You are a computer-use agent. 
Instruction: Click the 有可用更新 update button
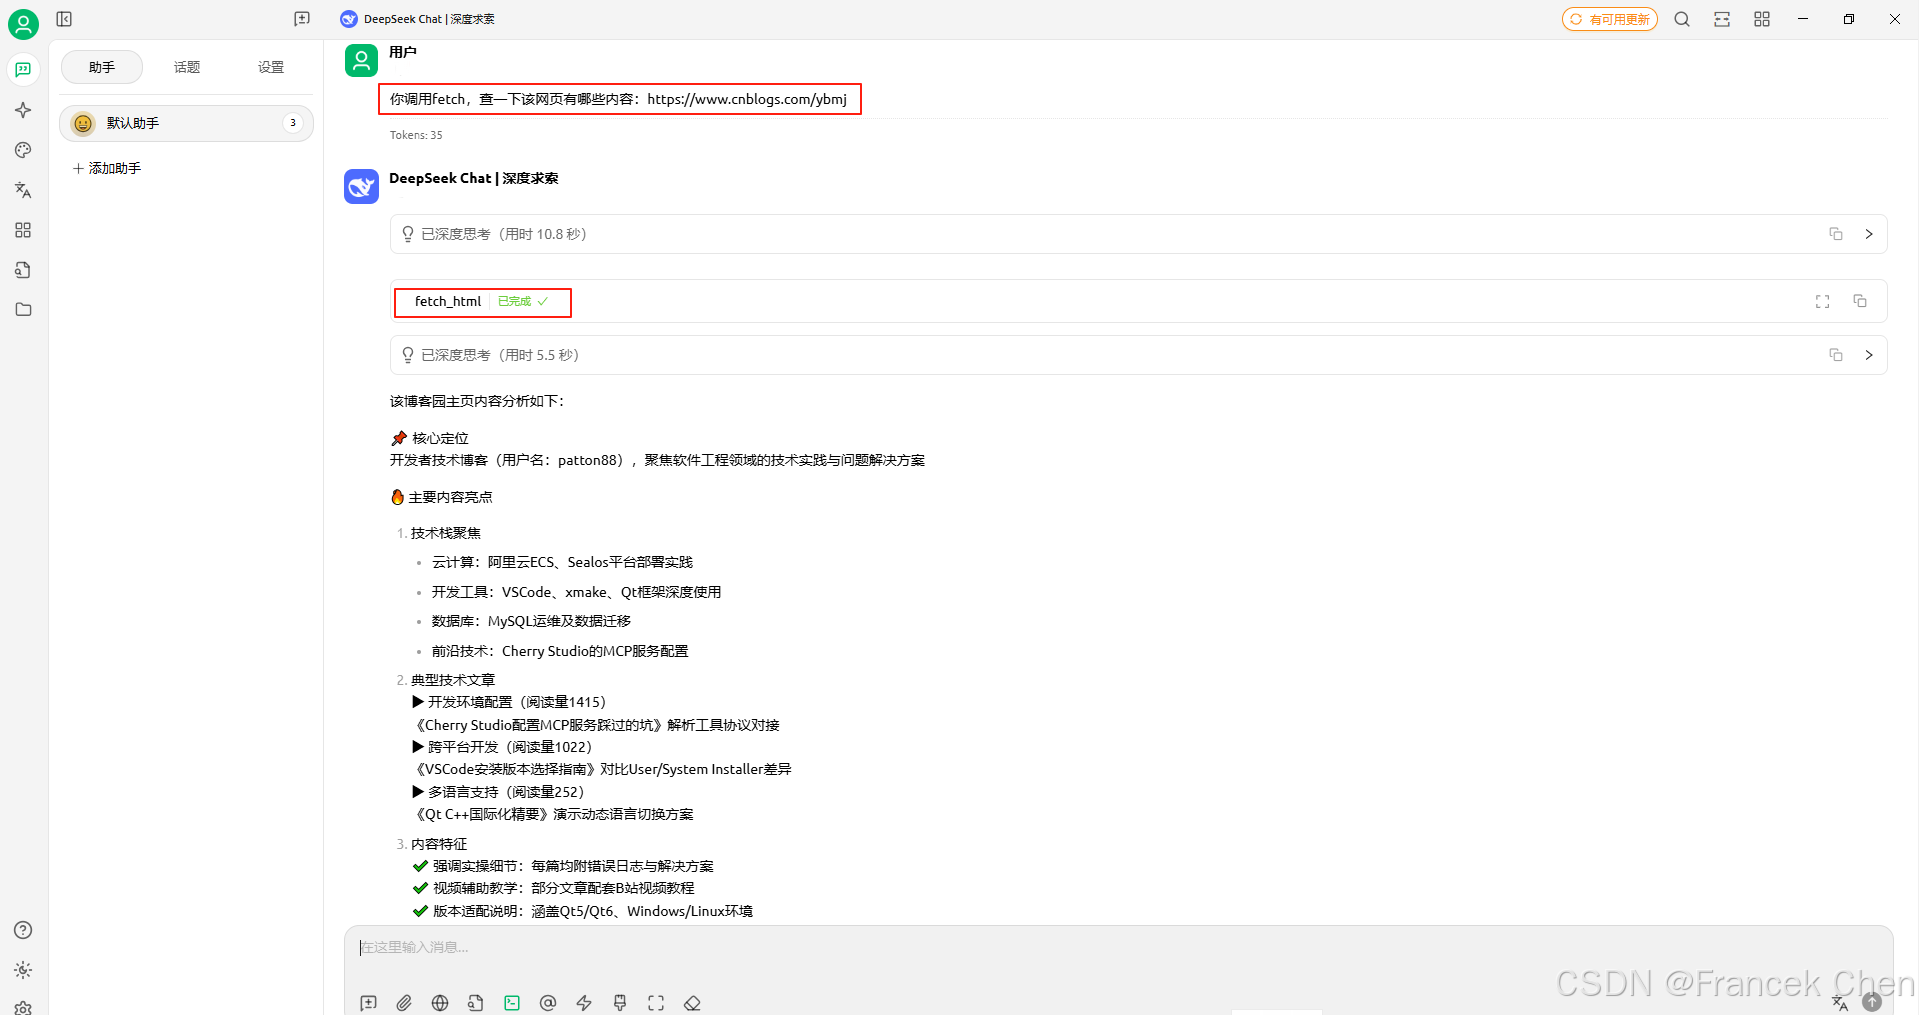tap(1610, 19)
